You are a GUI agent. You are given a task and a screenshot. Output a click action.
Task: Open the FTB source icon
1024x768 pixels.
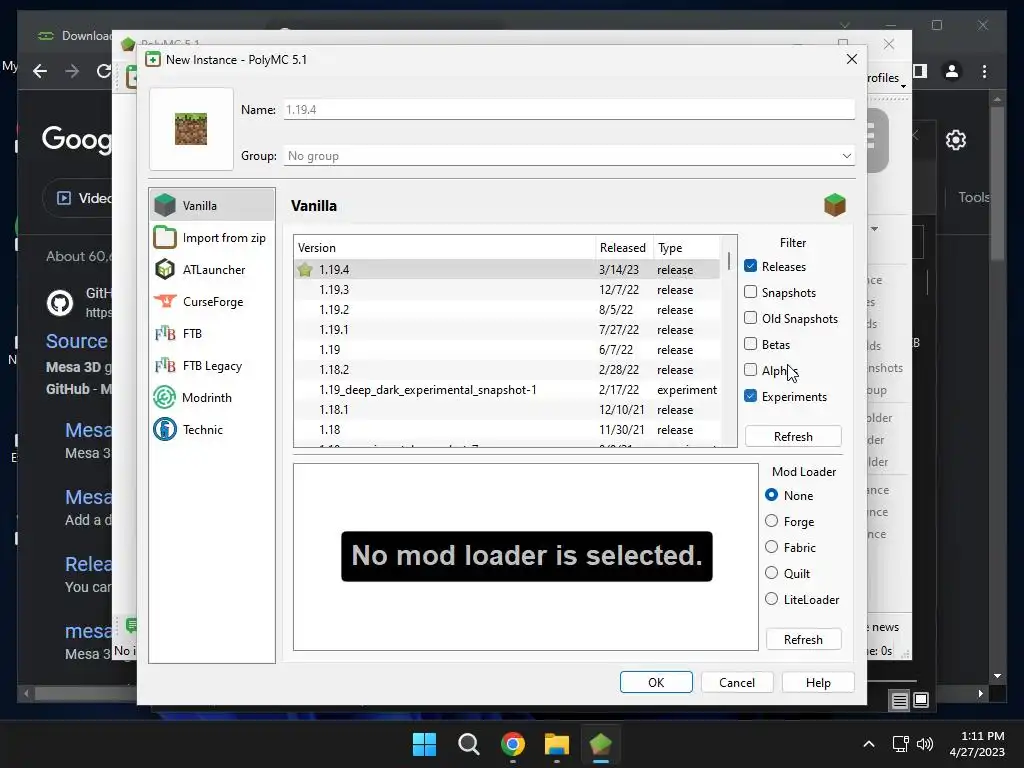(165, 334)
